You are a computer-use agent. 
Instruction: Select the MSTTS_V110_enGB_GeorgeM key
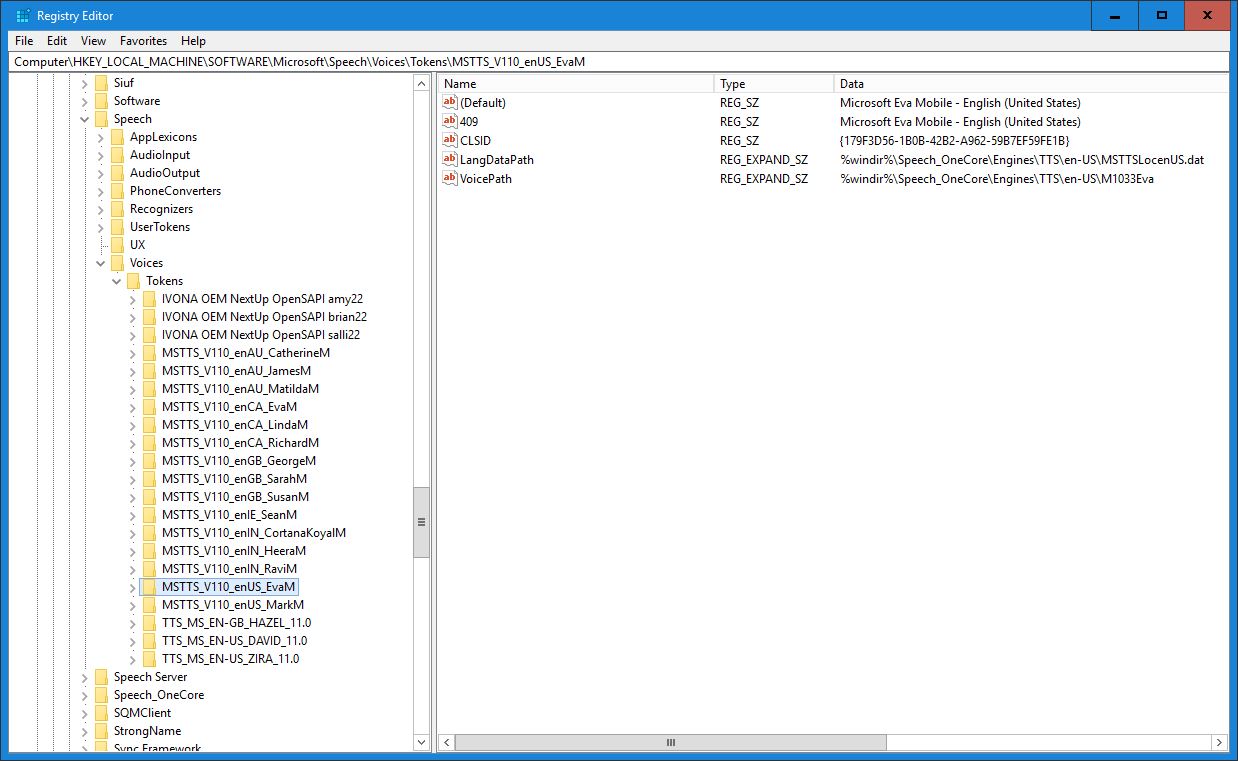238,461
